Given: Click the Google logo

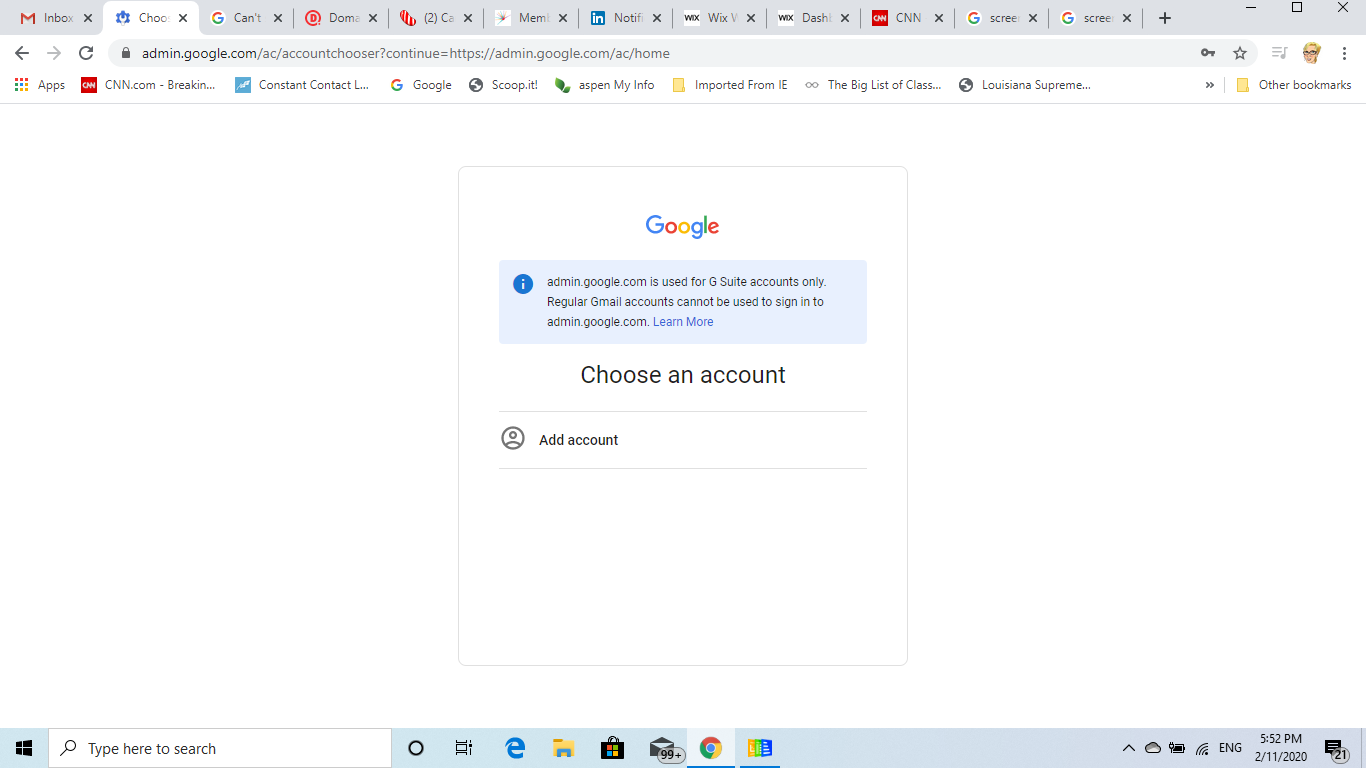Looking at the screenshot, I should [x=683, y=226].
